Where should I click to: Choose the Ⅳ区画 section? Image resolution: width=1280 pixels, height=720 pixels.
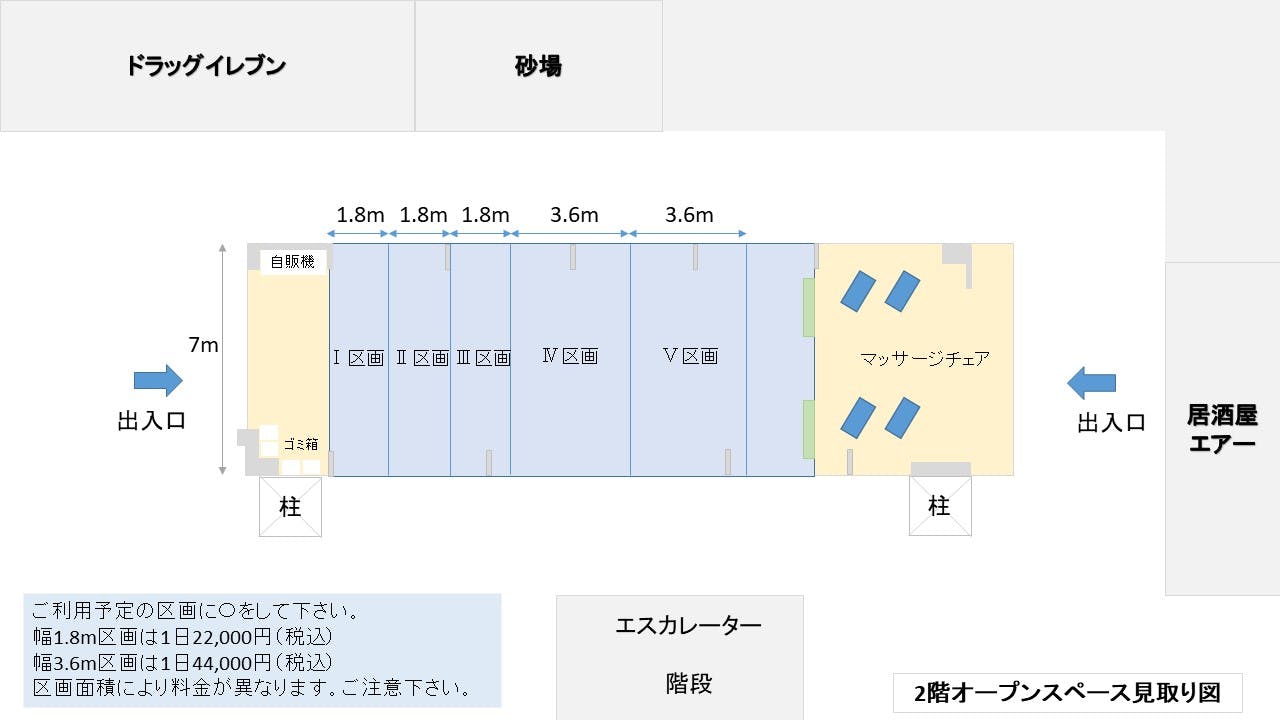coord(570,356)
